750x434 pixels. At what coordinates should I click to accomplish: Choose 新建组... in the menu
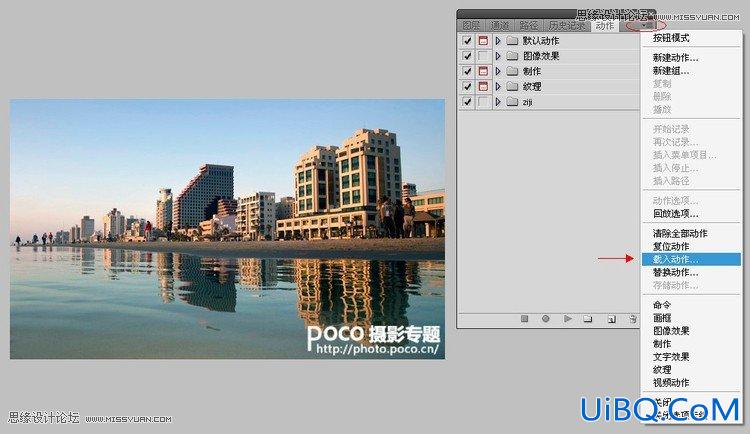(x=671, y=70)
